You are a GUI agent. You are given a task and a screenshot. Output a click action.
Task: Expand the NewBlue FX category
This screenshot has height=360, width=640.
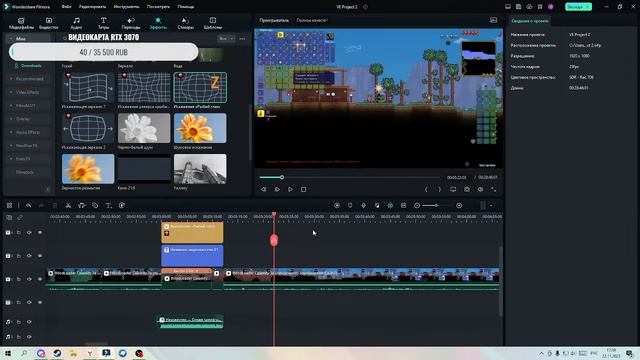[x=11, y=145]
